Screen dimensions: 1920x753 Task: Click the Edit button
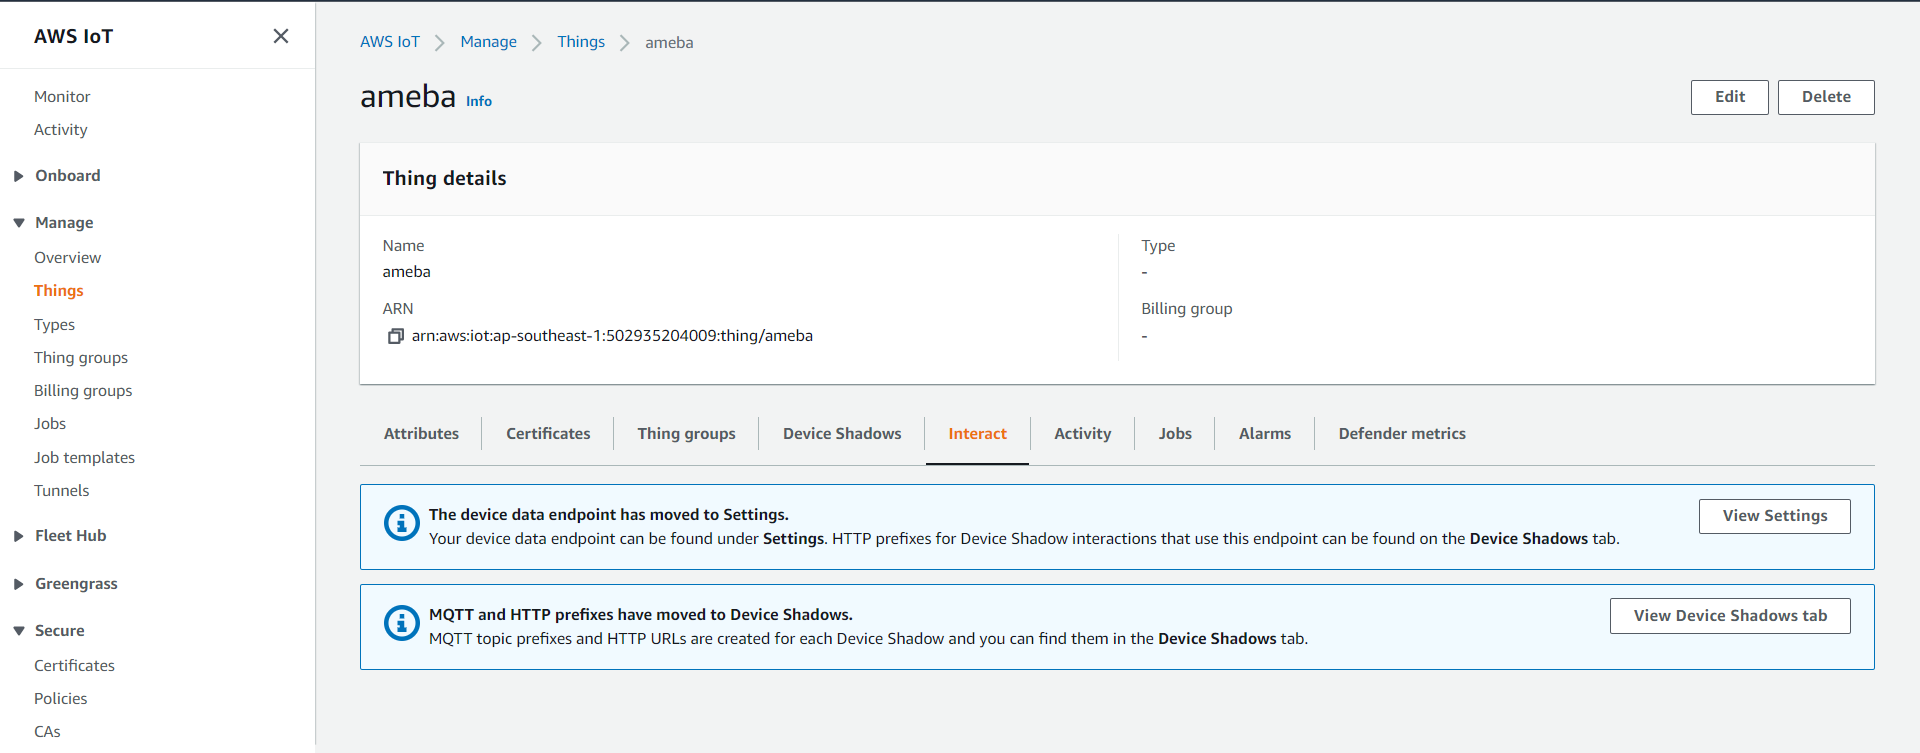tap(1730, 97)
